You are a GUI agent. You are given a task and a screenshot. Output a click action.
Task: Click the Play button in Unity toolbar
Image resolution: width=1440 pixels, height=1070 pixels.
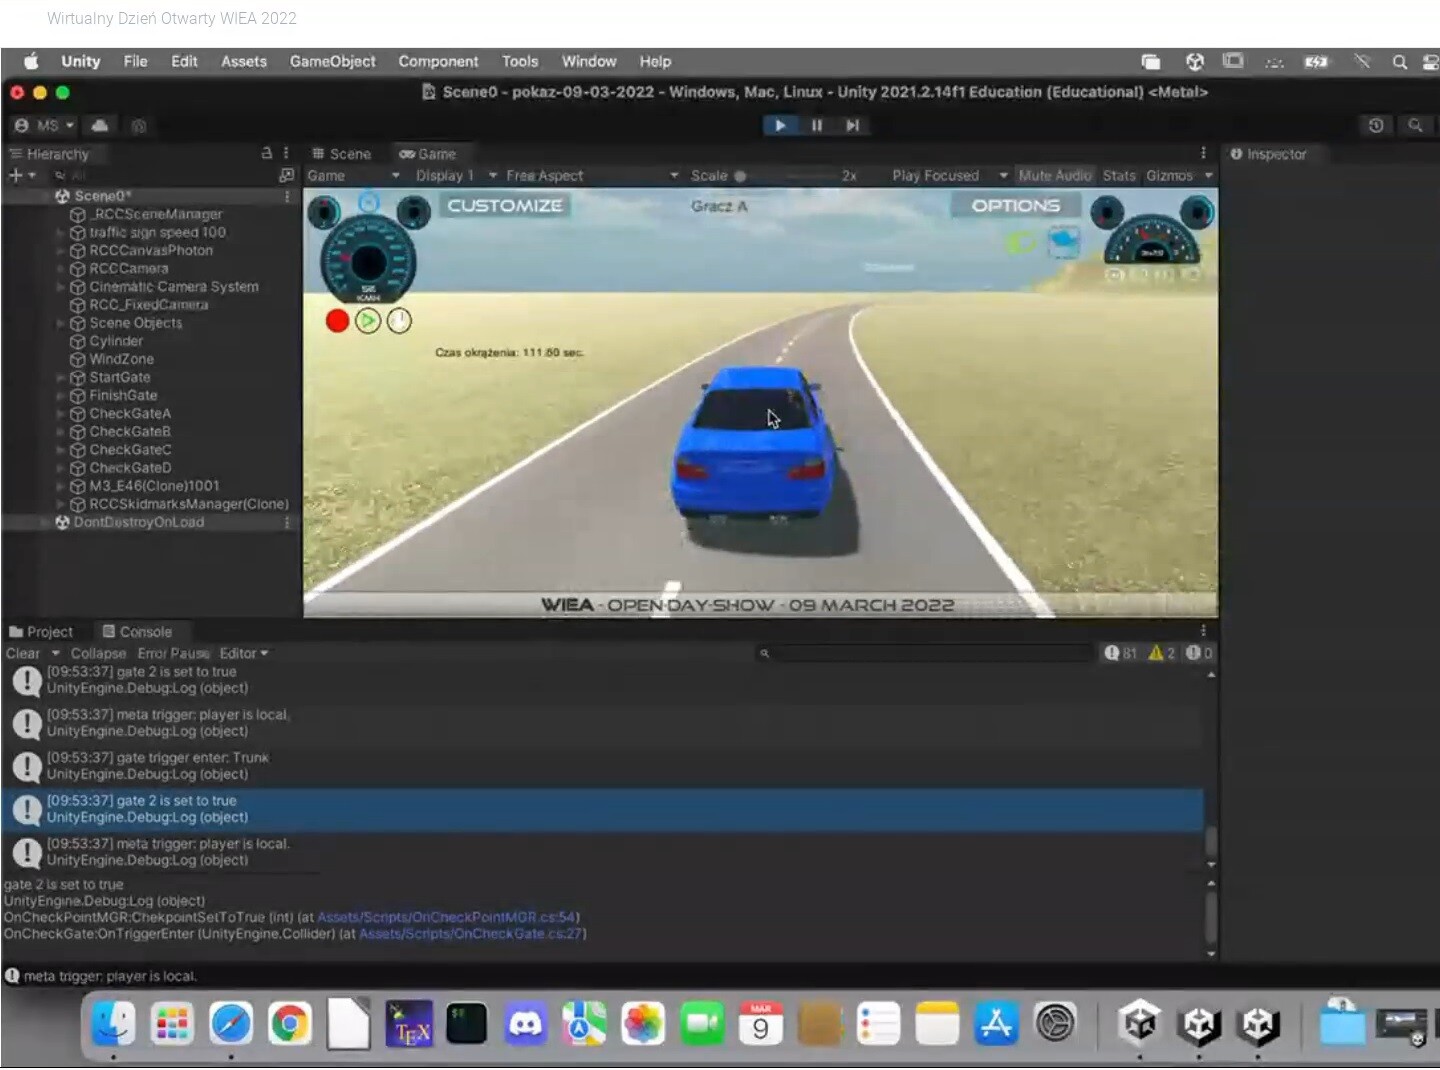(x=779, y=125)
